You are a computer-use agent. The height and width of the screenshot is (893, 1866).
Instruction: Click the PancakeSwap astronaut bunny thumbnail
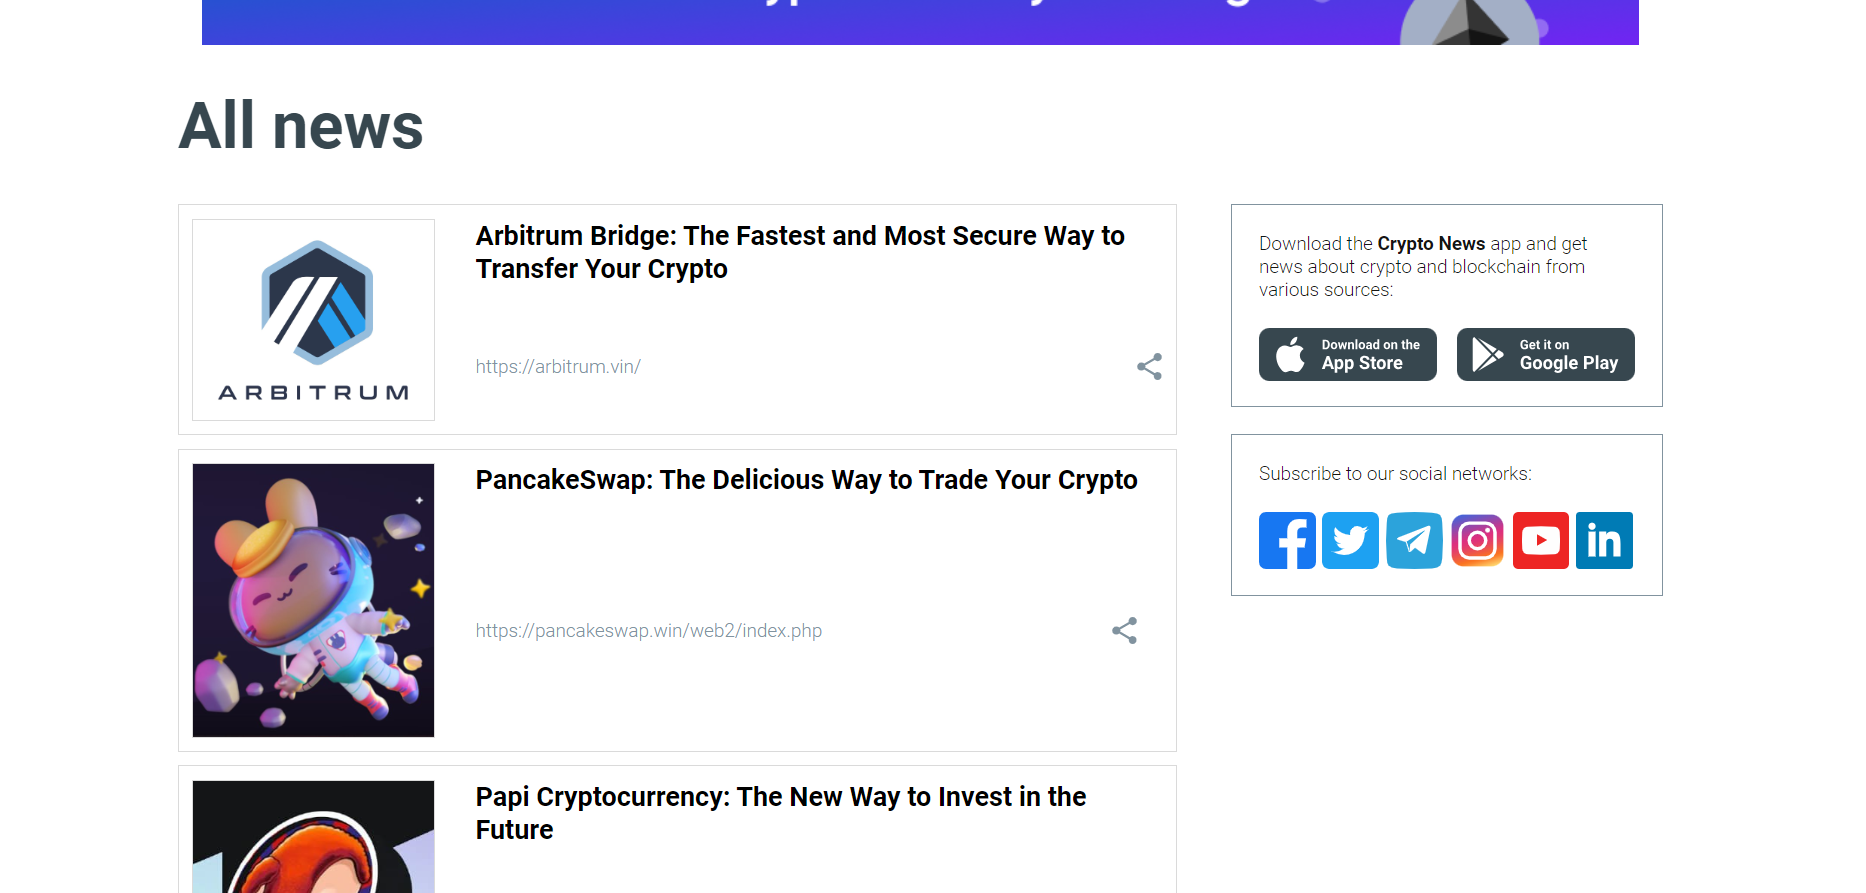coord(313,600)
